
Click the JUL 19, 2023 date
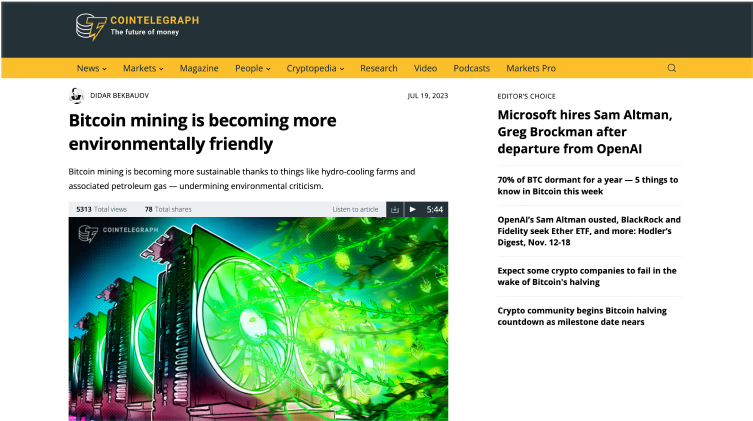(x=427, y=96)
